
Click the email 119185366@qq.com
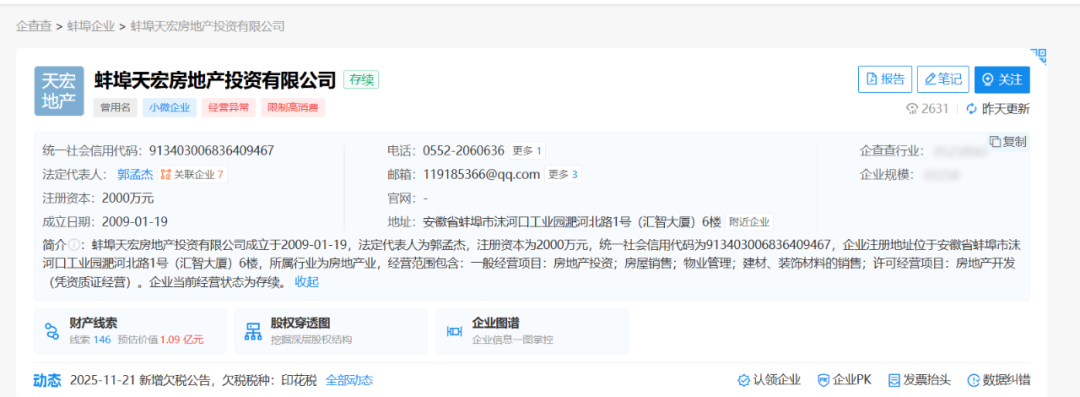pyautogui.click(x=481, y=174)
